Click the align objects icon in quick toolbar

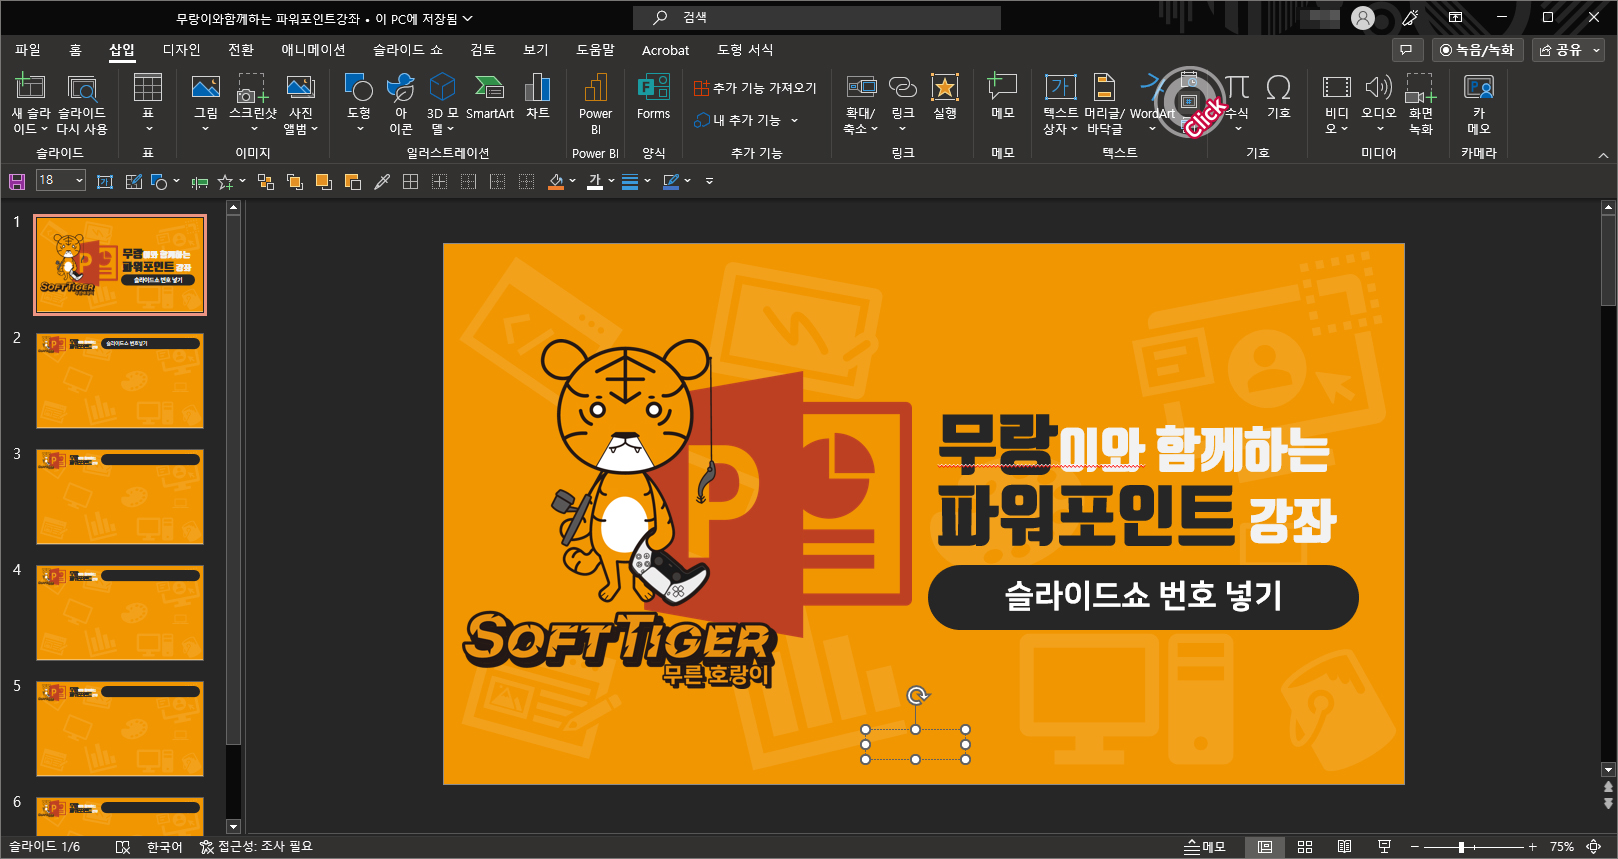(199, 181)
